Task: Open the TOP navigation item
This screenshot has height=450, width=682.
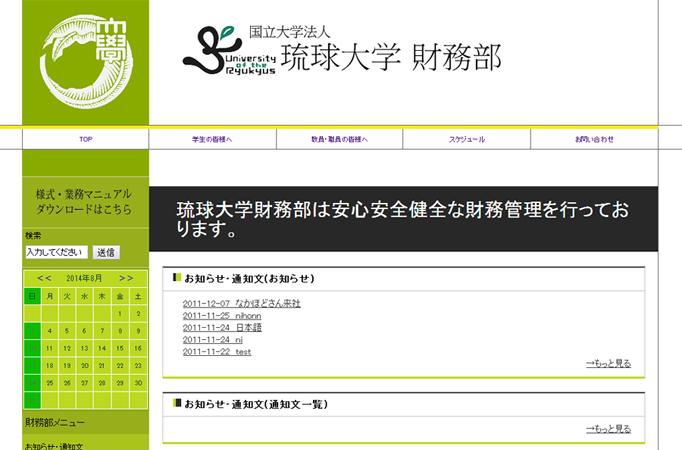Action: coord(86,139)
